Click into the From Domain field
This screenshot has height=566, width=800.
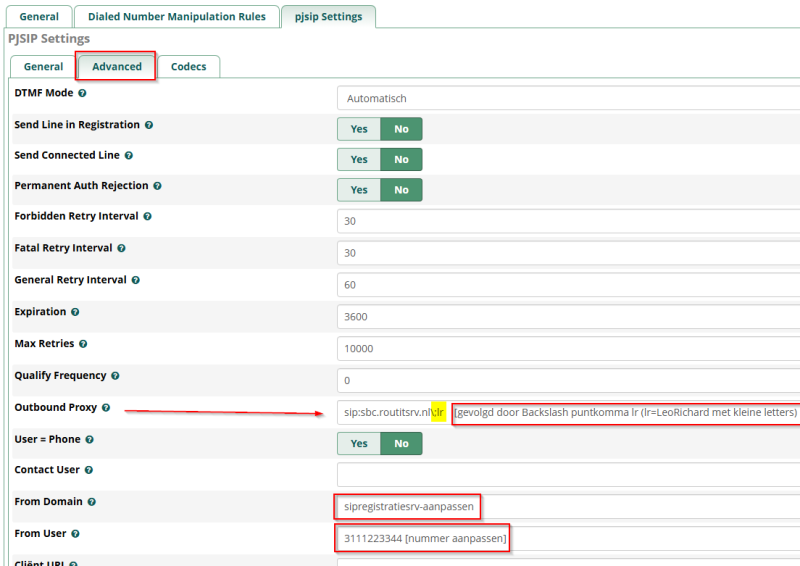click(x=405, y=507)
